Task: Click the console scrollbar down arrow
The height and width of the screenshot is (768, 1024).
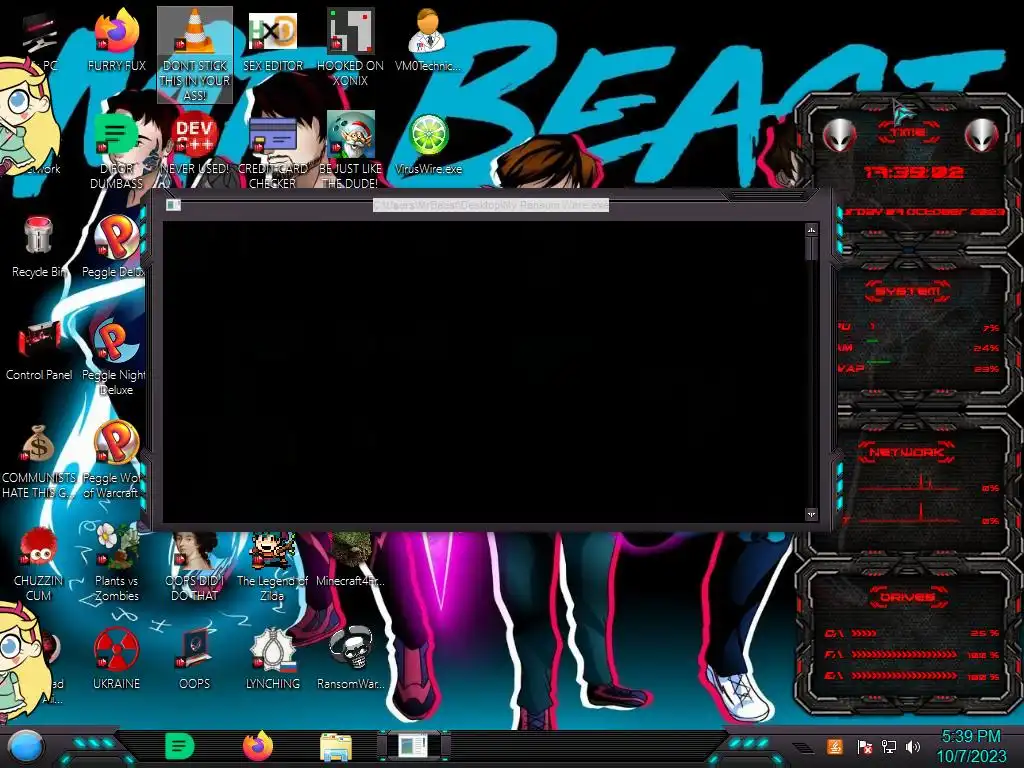Action: (811, 515)
